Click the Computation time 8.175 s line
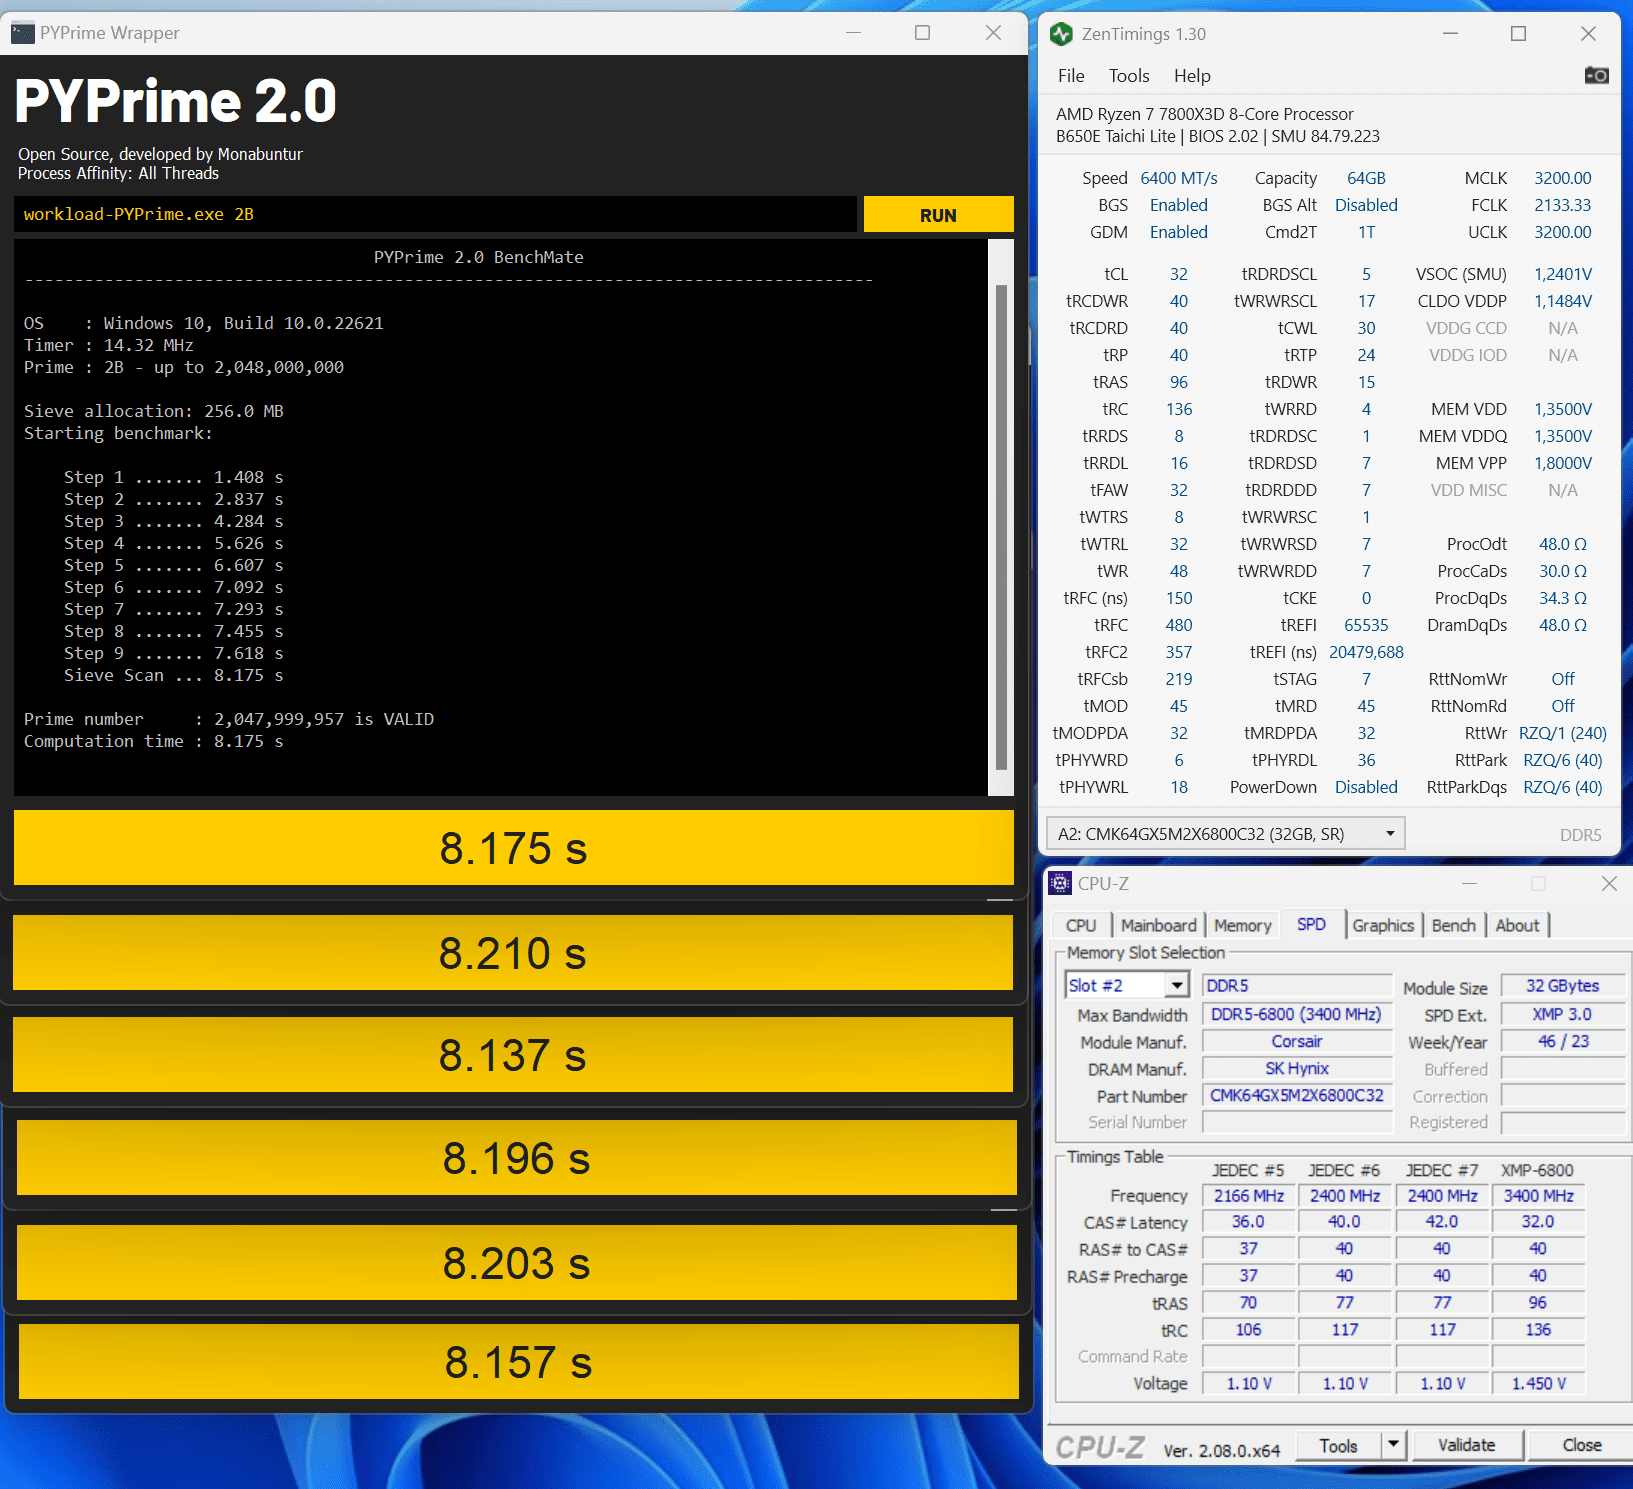Screen dimensions: 1633x1489 click(x=154, y=741)
